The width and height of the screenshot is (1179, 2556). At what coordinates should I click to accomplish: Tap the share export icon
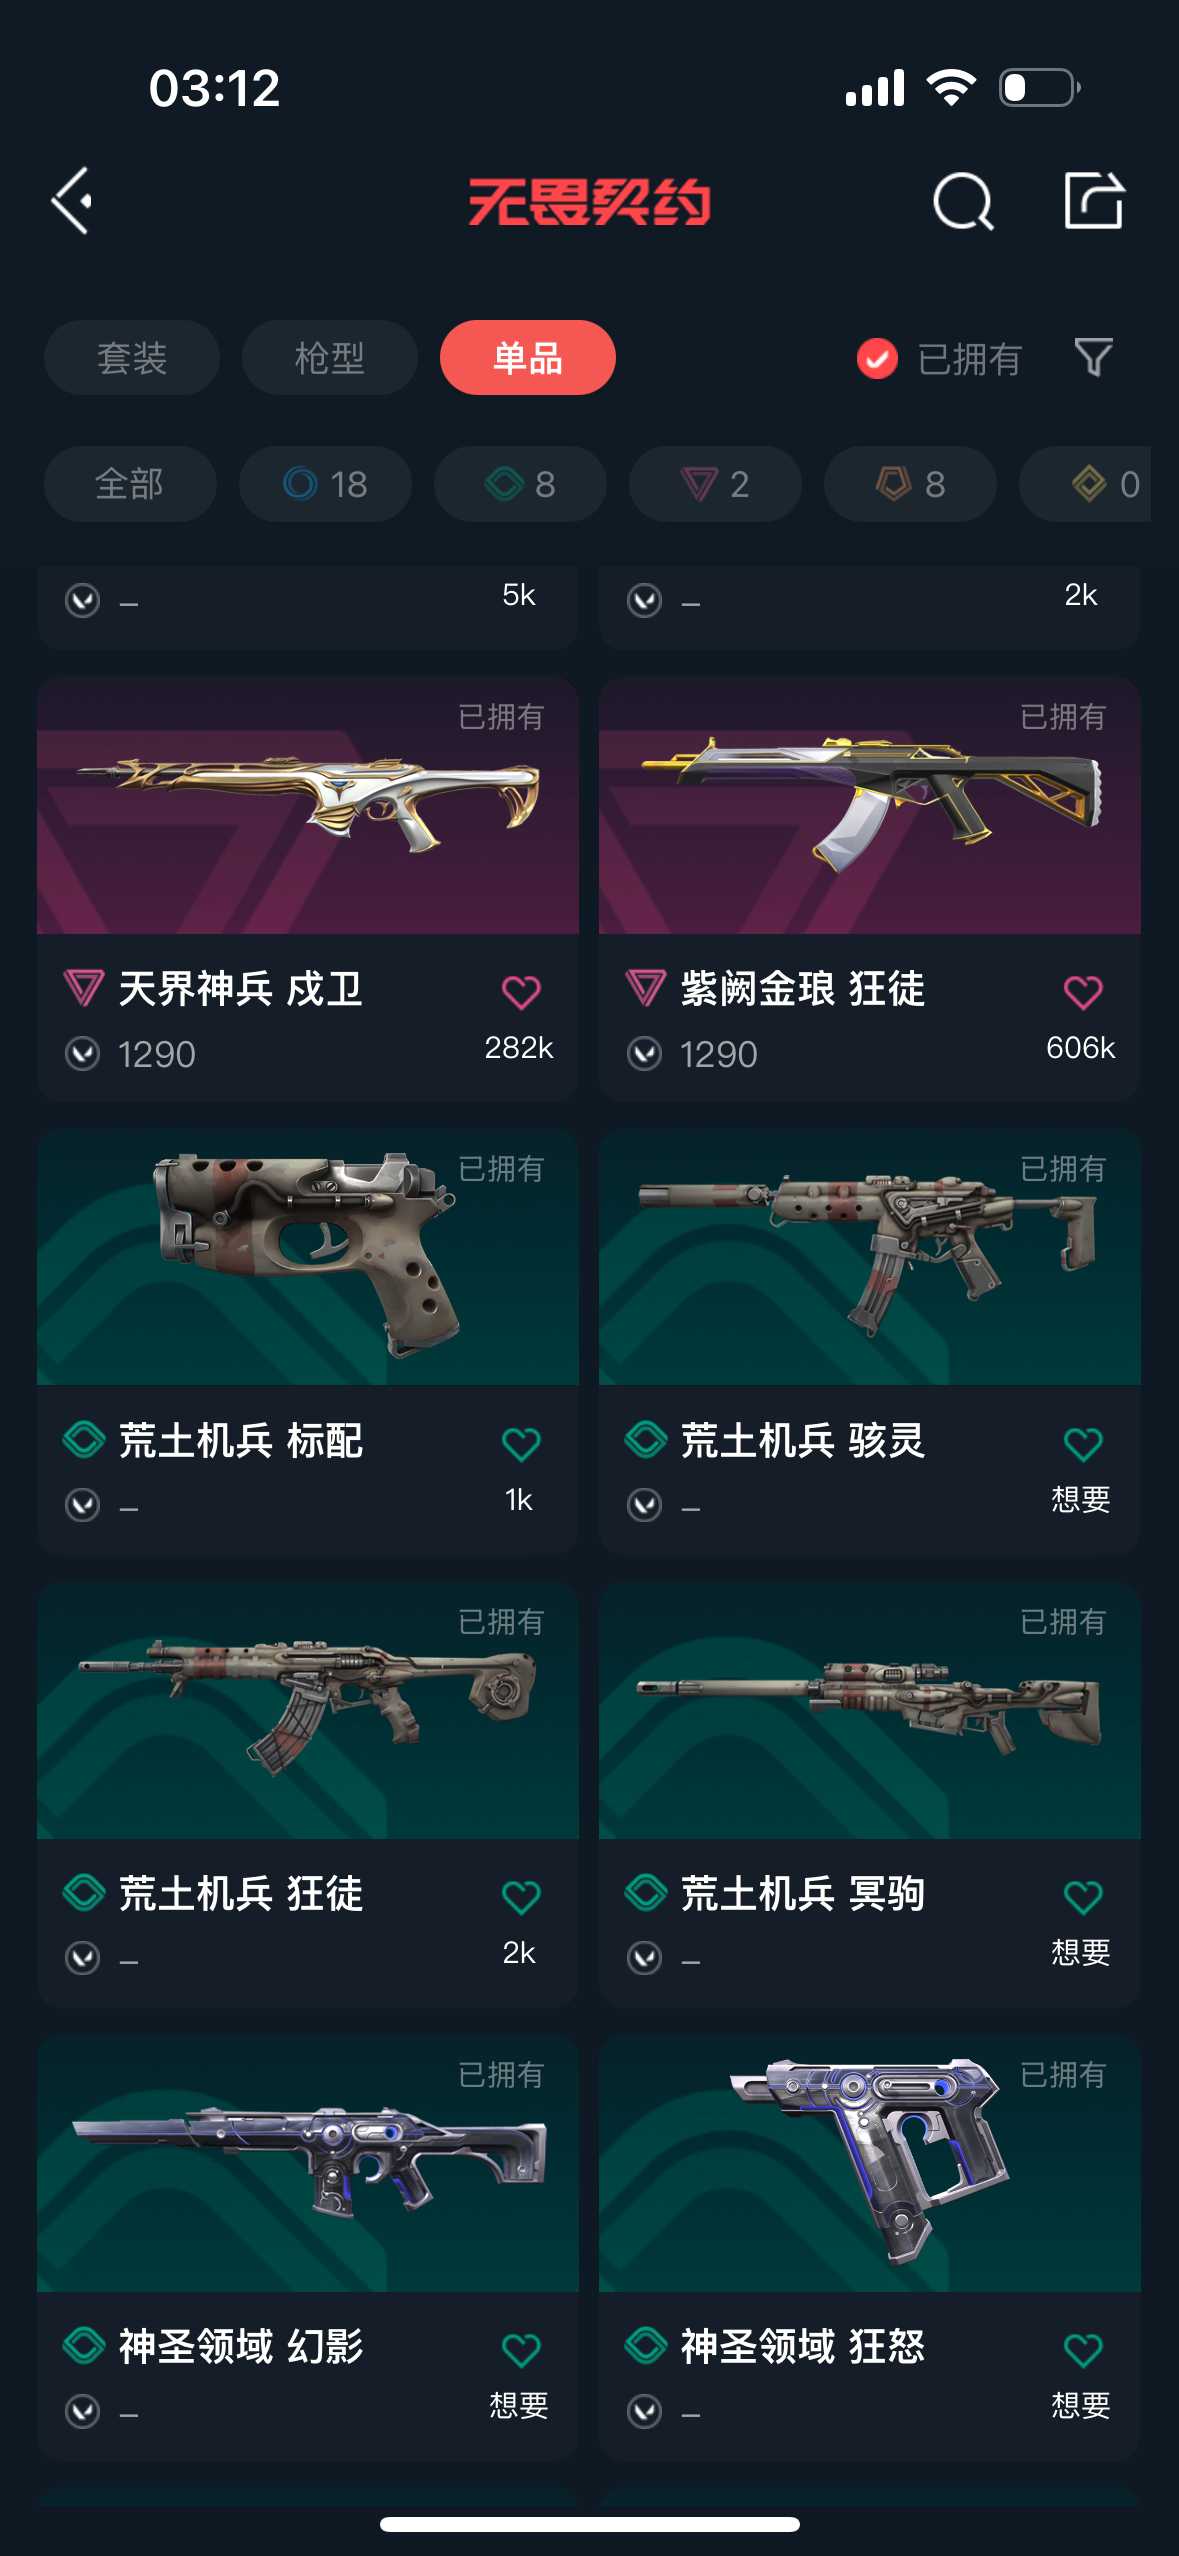tap(1093, 200)
